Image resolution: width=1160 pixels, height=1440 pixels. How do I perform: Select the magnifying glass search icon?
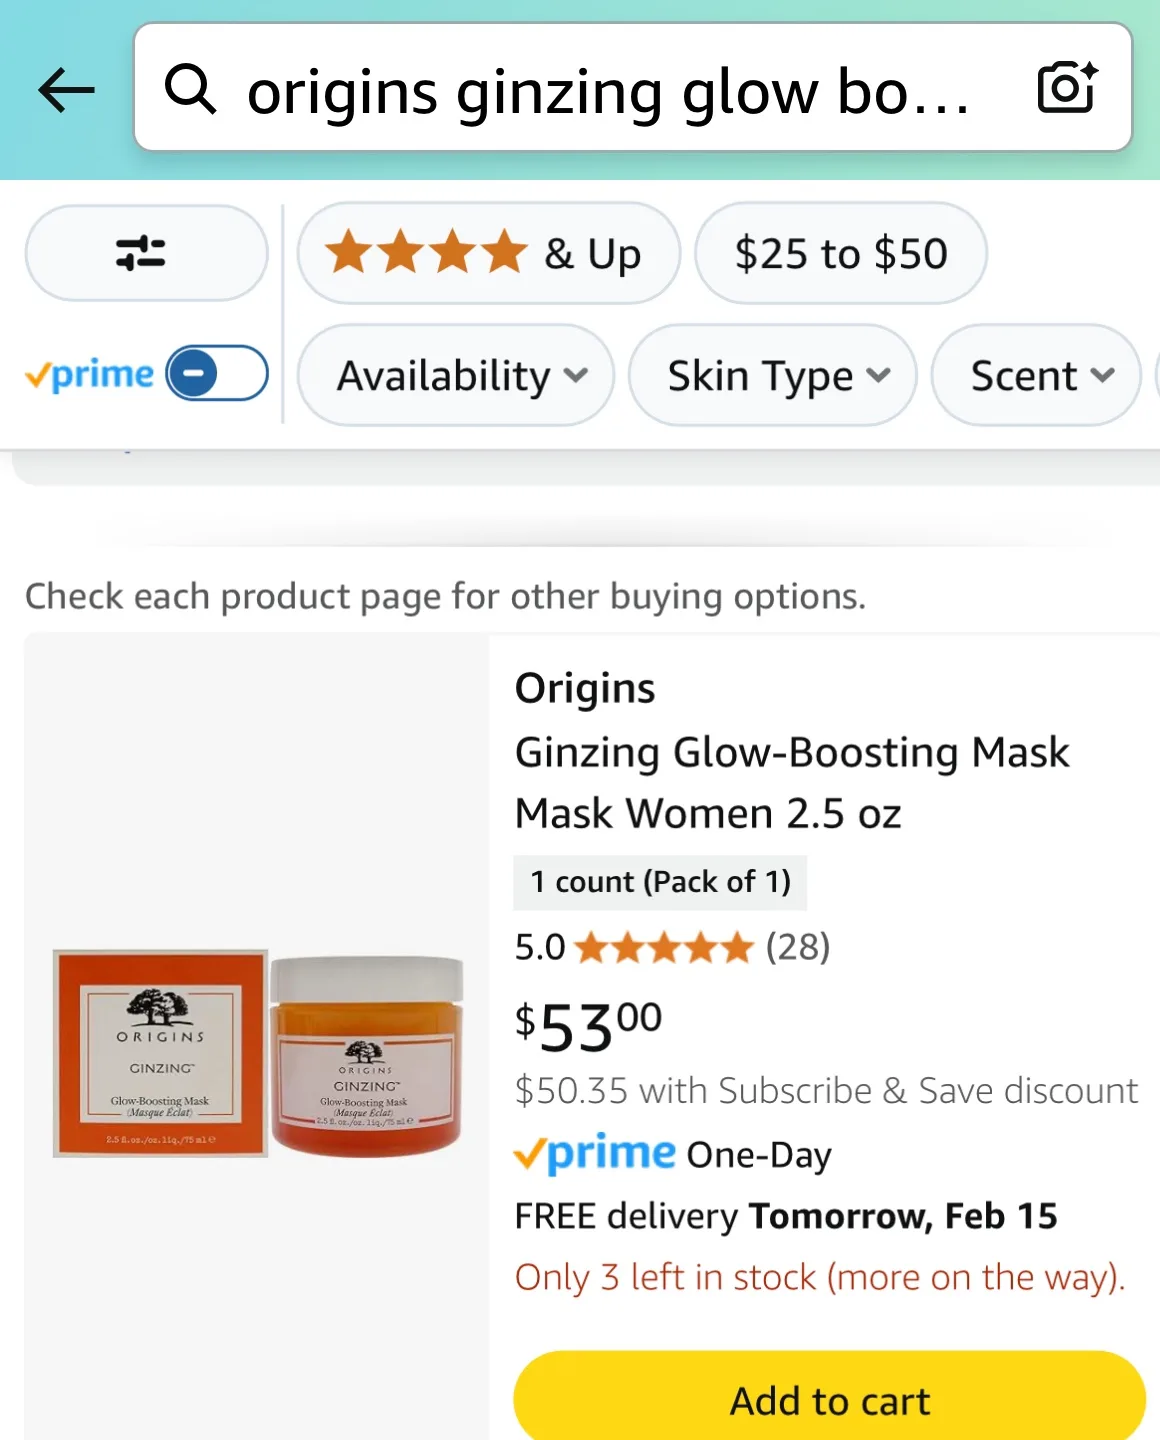coord(191,88)
